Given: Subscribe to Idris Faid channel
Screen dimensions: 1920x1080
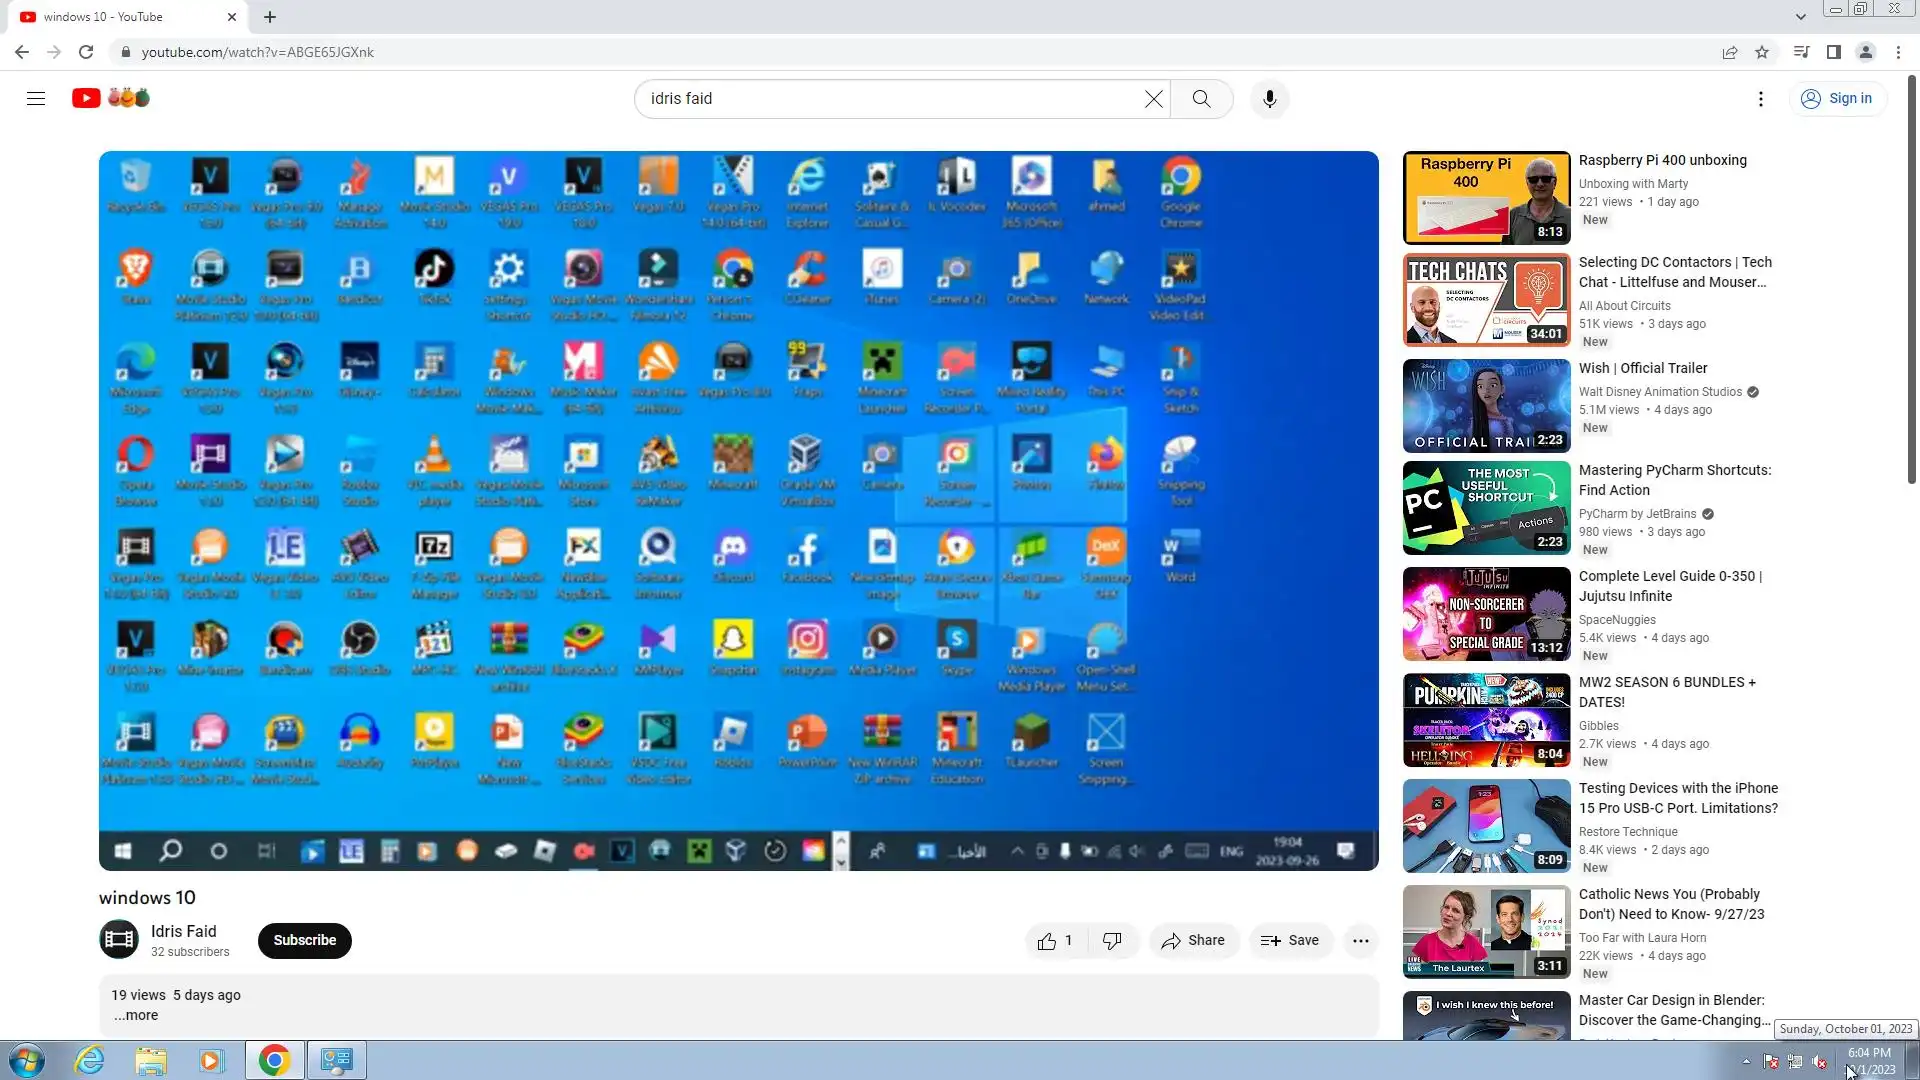Looking at the screenshot, I should tap(304, 941).
